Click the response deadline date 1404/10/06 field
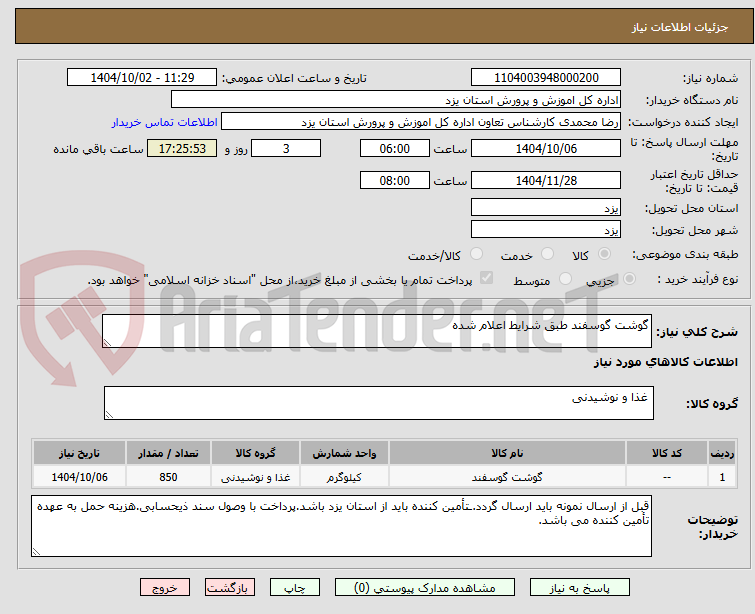 click(546, 148)
